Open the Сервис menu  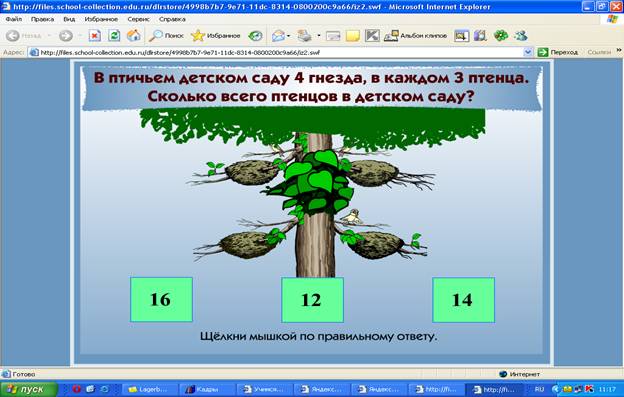pyautogui.click(x=138, y=19)
